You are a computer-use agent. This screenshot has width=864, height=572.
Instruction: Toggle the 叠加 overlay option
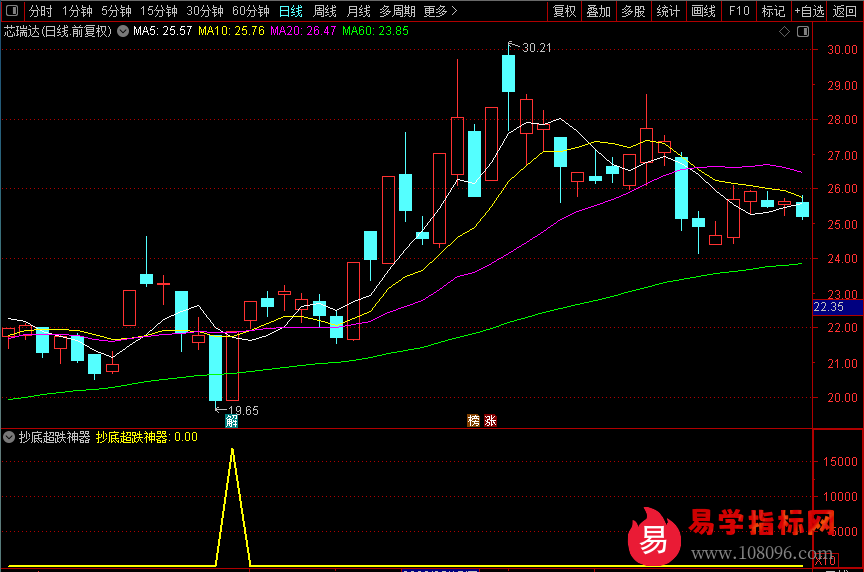tap(598, 12)
